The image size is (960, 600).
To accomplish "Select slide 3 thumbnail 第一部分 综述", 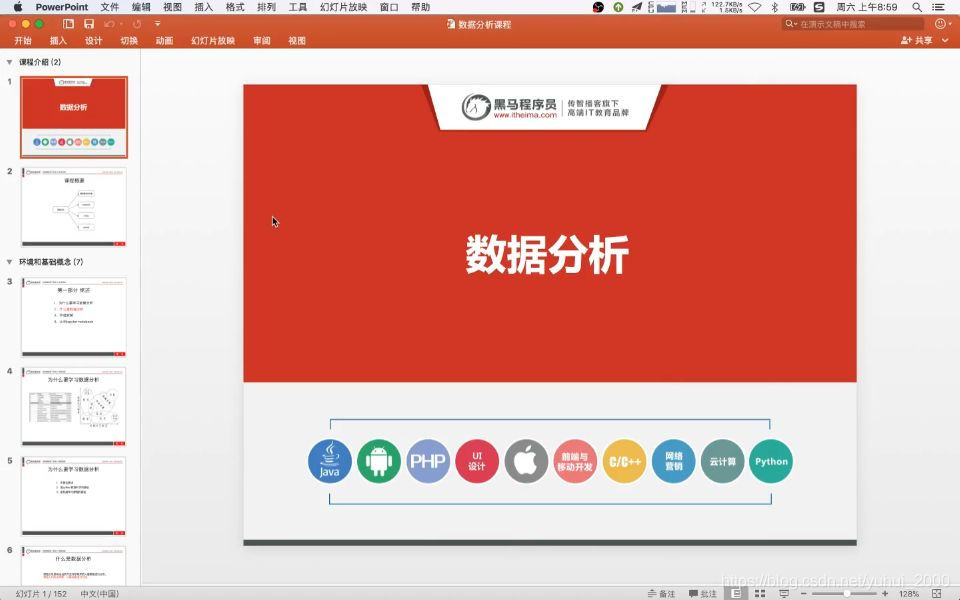I will pyautogui.click(x=73, y=317).
